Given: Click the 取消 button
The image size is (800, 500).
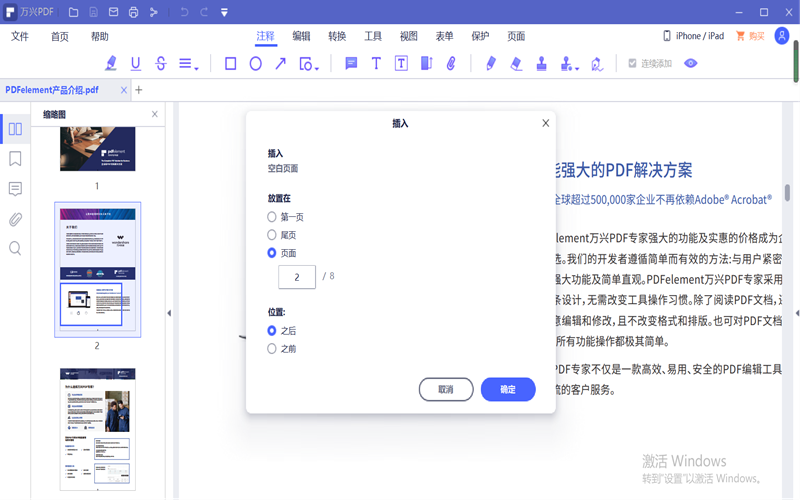Looking at the screenshot, I should click(x=446, y=389).
